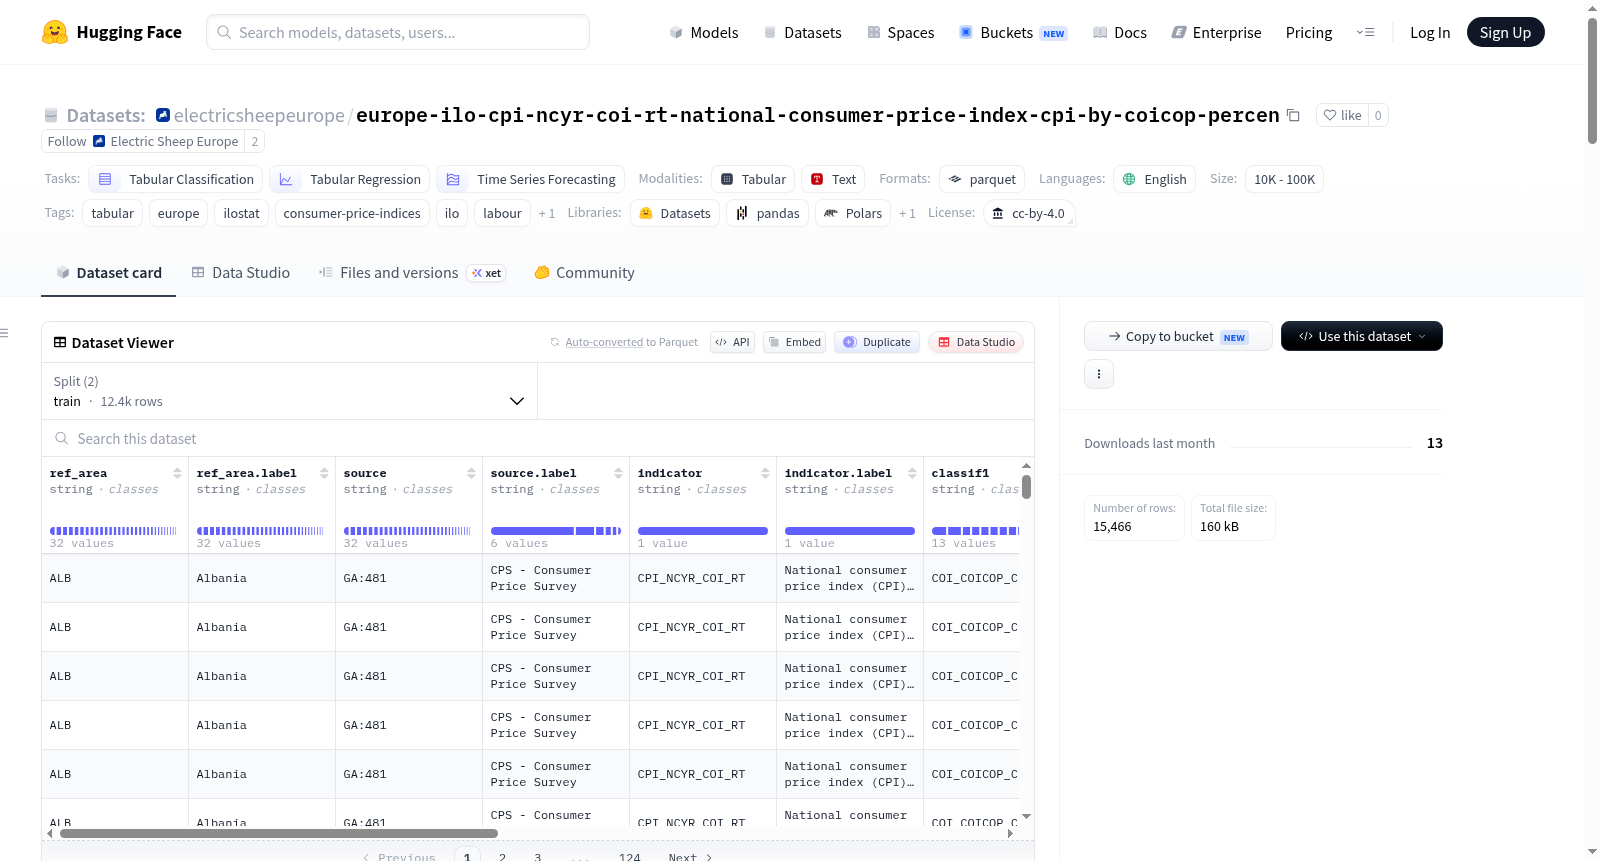Open the navigation extra menu icon

1365,32
